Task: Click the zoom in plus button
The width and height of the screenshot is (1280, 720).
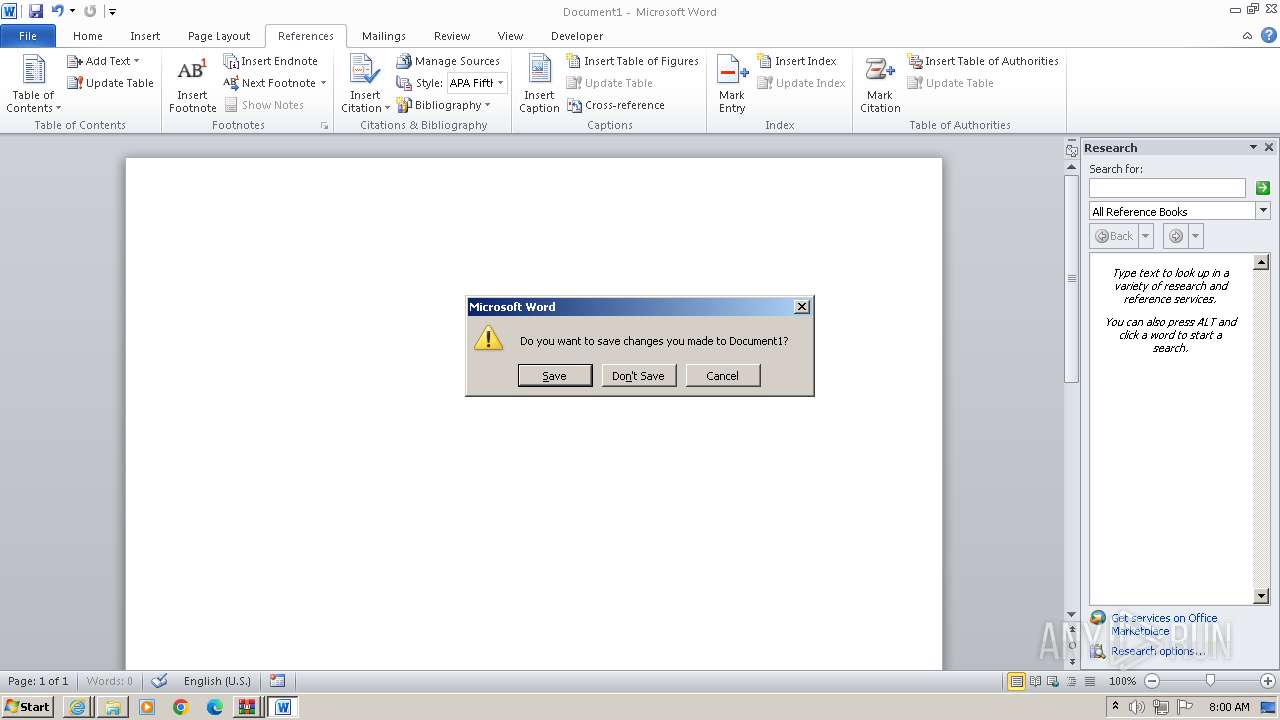Action: pyautogui.click(x=1268, y=681)
